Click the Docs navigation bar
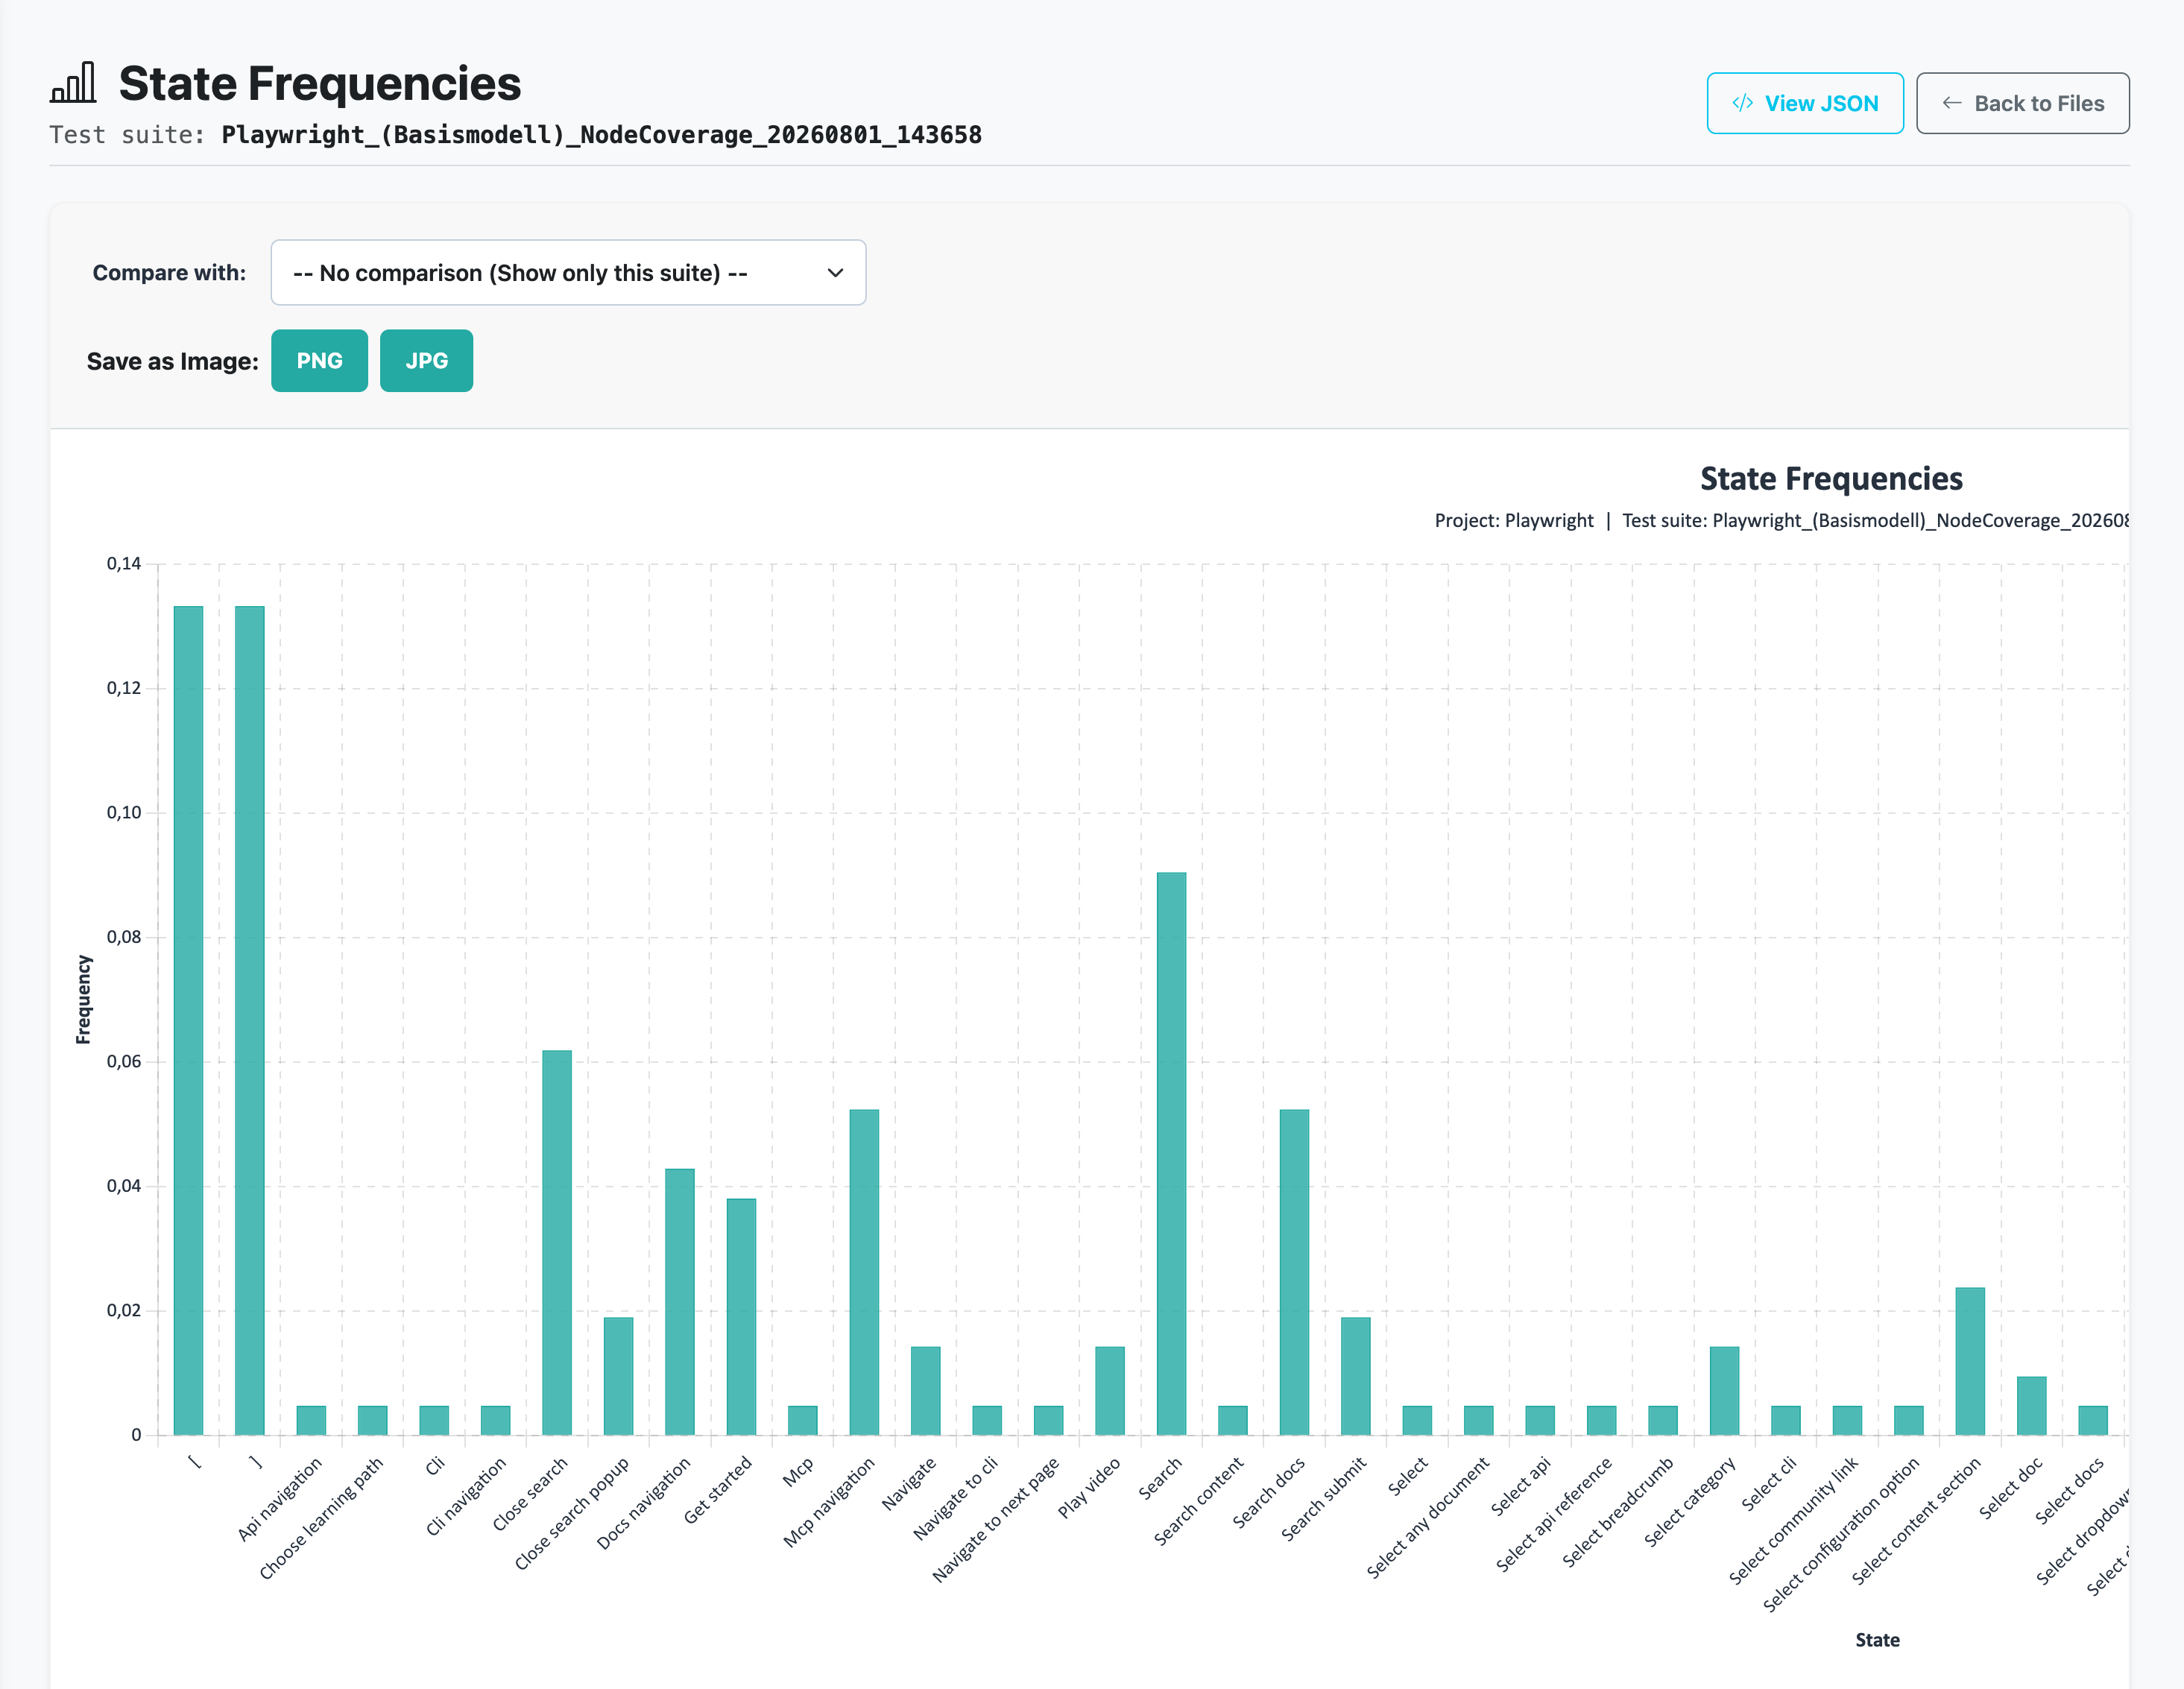The width and height of the screenshot is (2184, 1689). point(679,1301)
